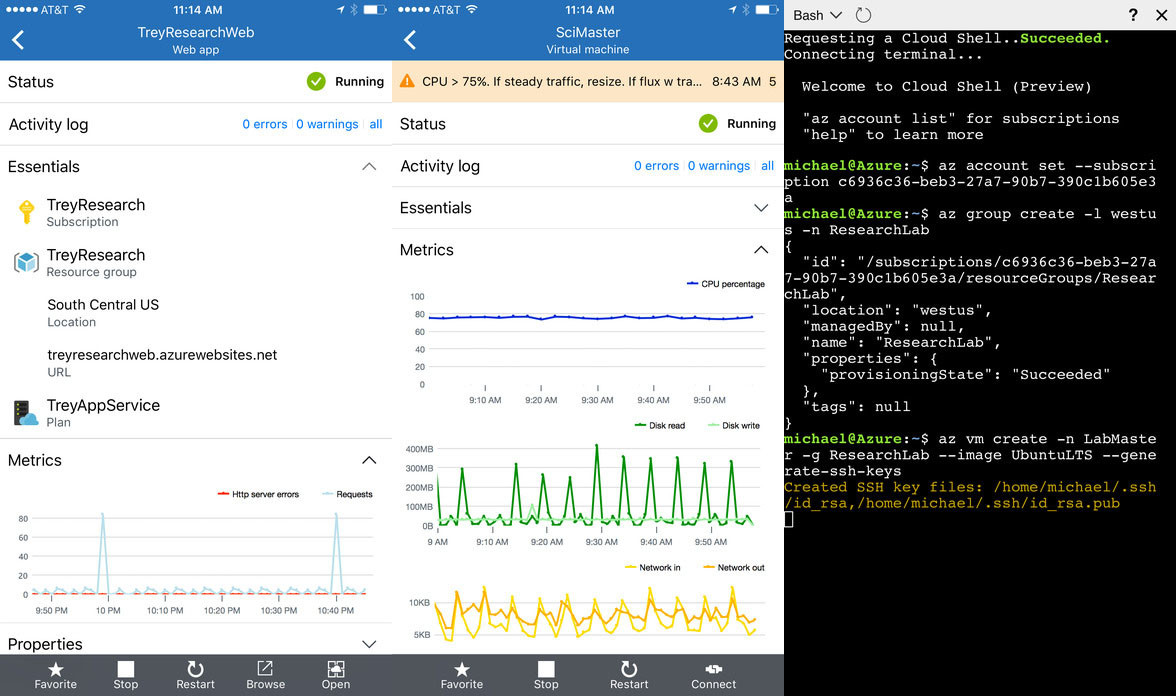The image size is (1176, 696).
Task: Open the Bash shell type dropdown
Action: (x=818, y=15)
